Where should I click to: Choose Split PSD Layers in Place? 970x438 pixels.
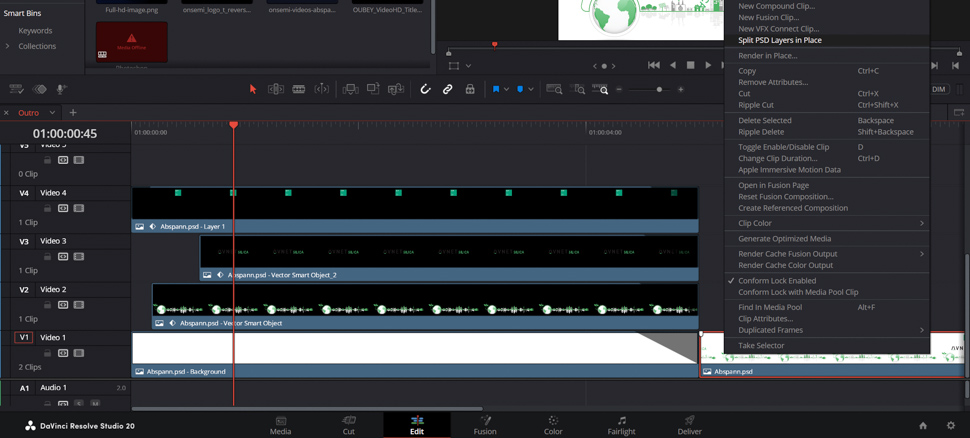780,40
